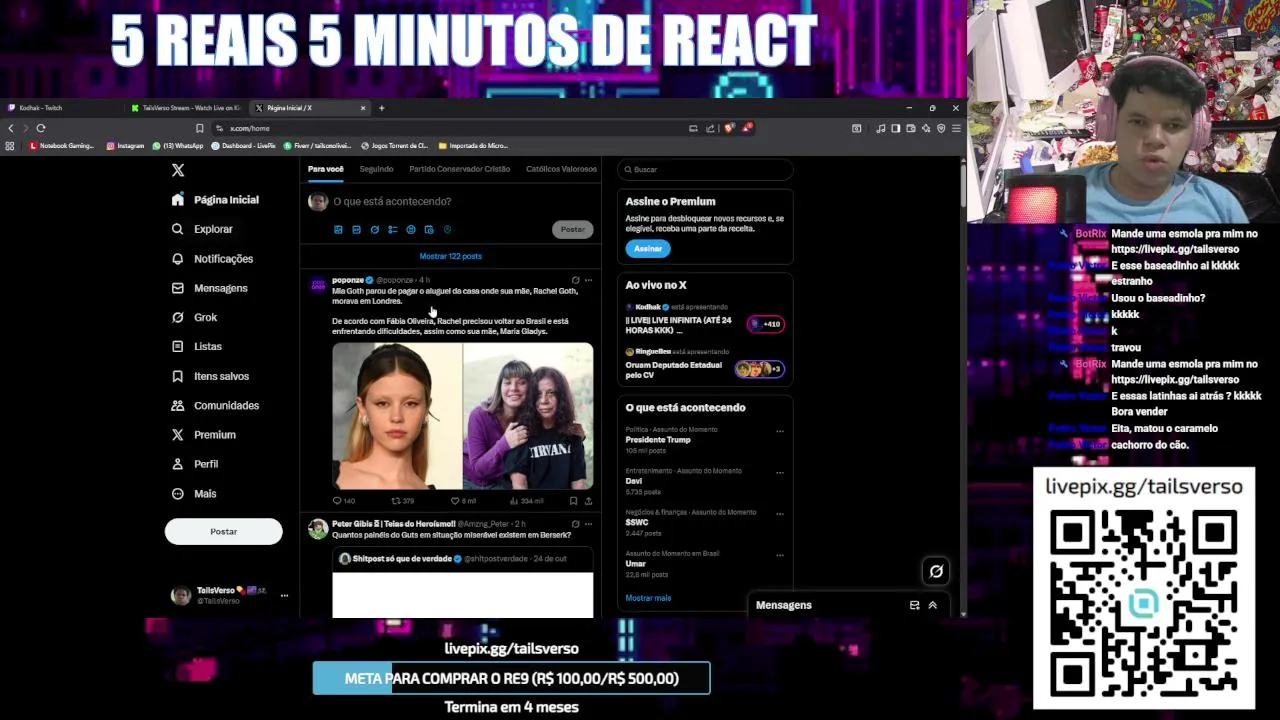Open SSWC trend options dots
This screenshot has height=720, width=1280.
pyautogui.click(x=780, y=513)
